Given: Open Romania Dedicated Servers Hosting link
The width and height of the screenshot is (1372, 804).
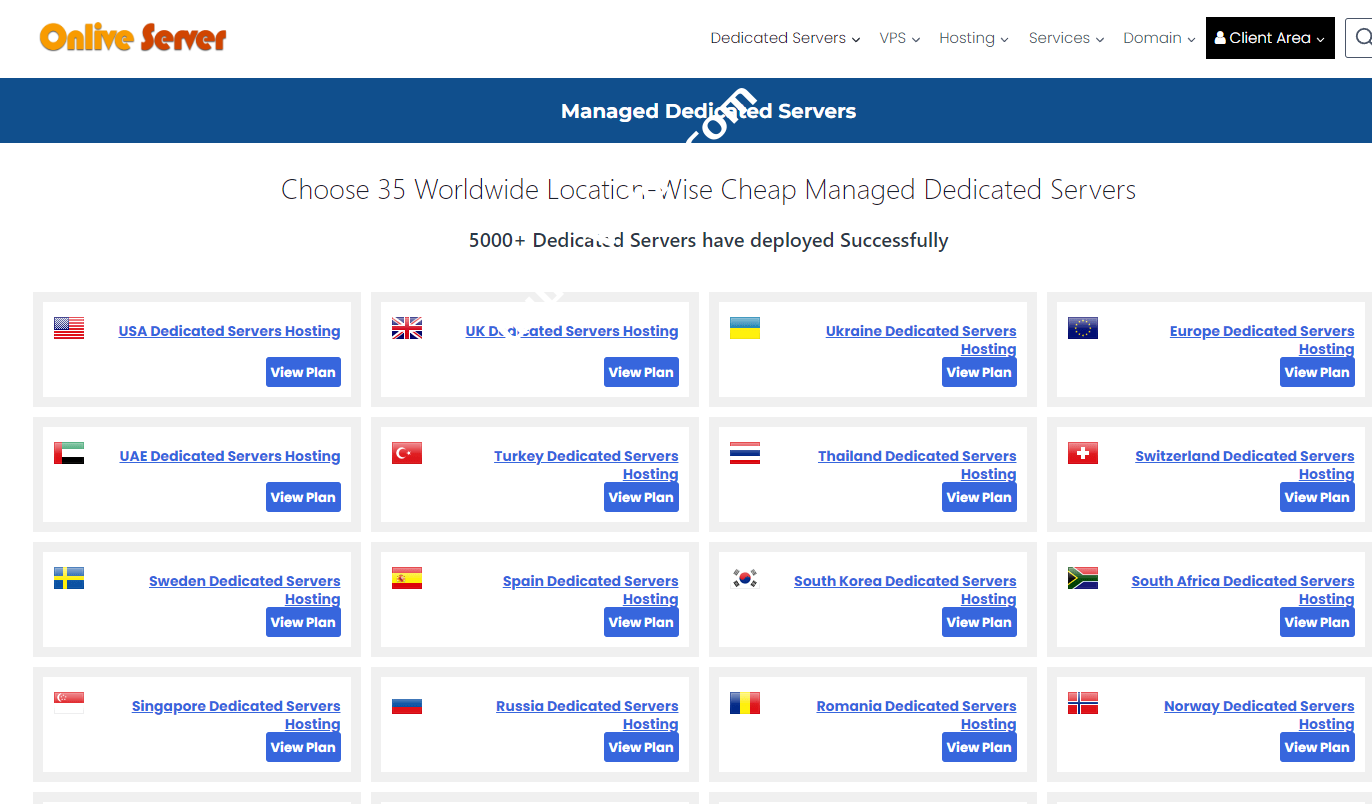Looking at the screenshot, I should [x=916, y=706].
